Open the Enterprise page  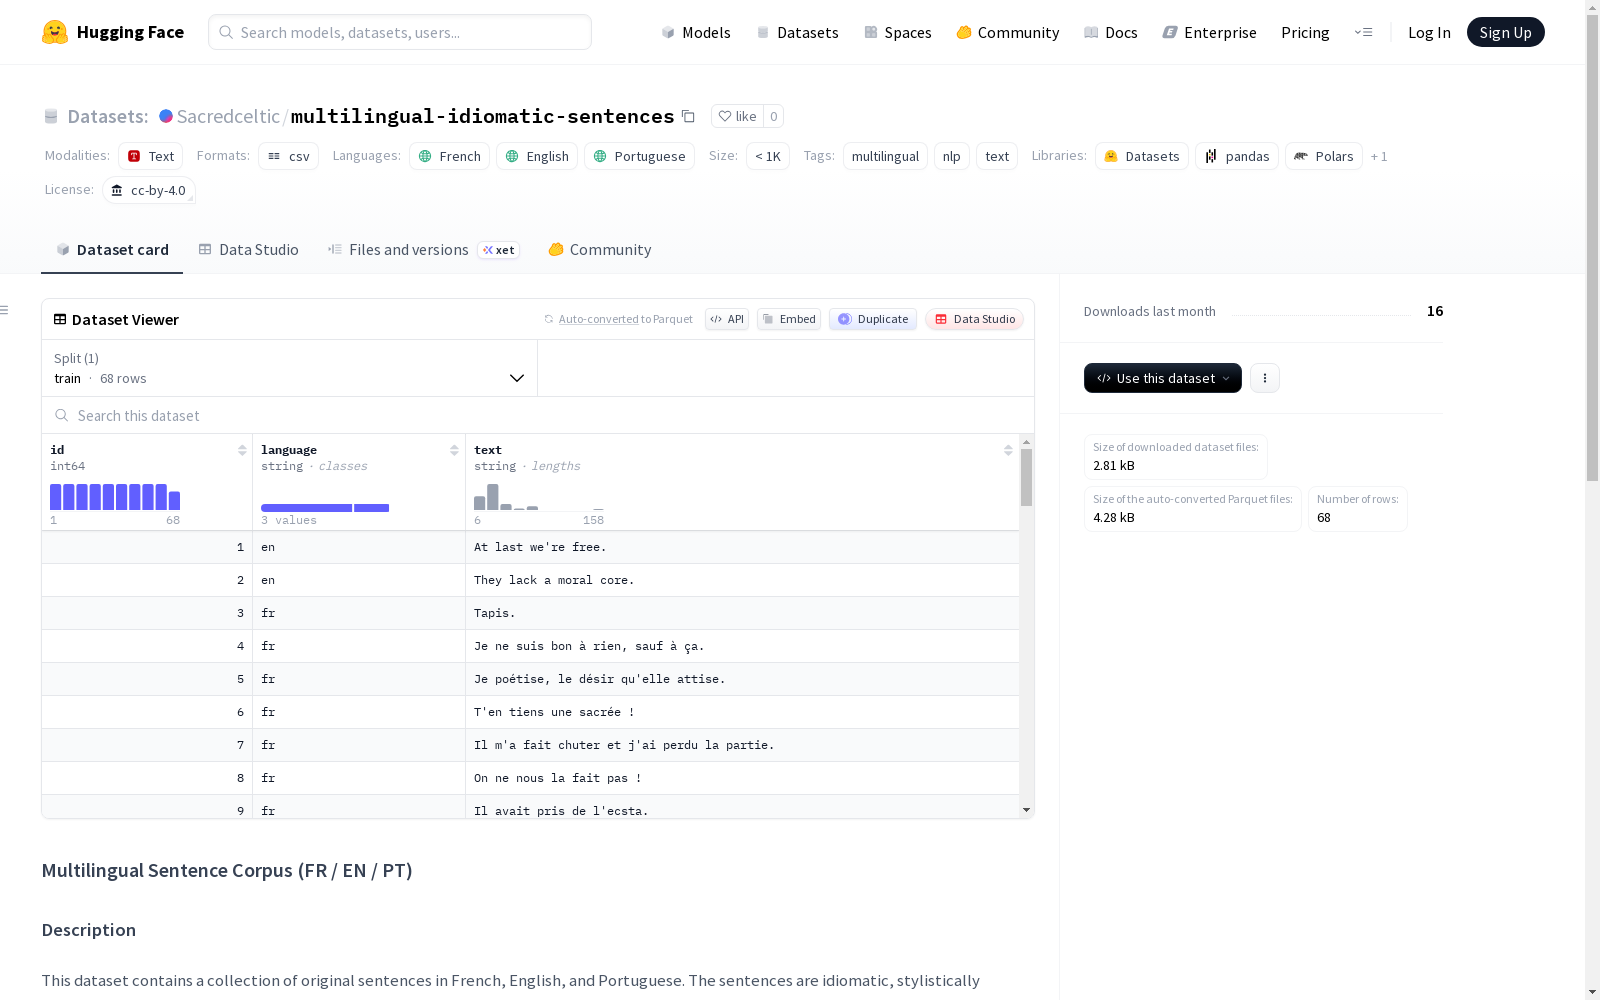pyautogui.click(x=1210, y=32)
